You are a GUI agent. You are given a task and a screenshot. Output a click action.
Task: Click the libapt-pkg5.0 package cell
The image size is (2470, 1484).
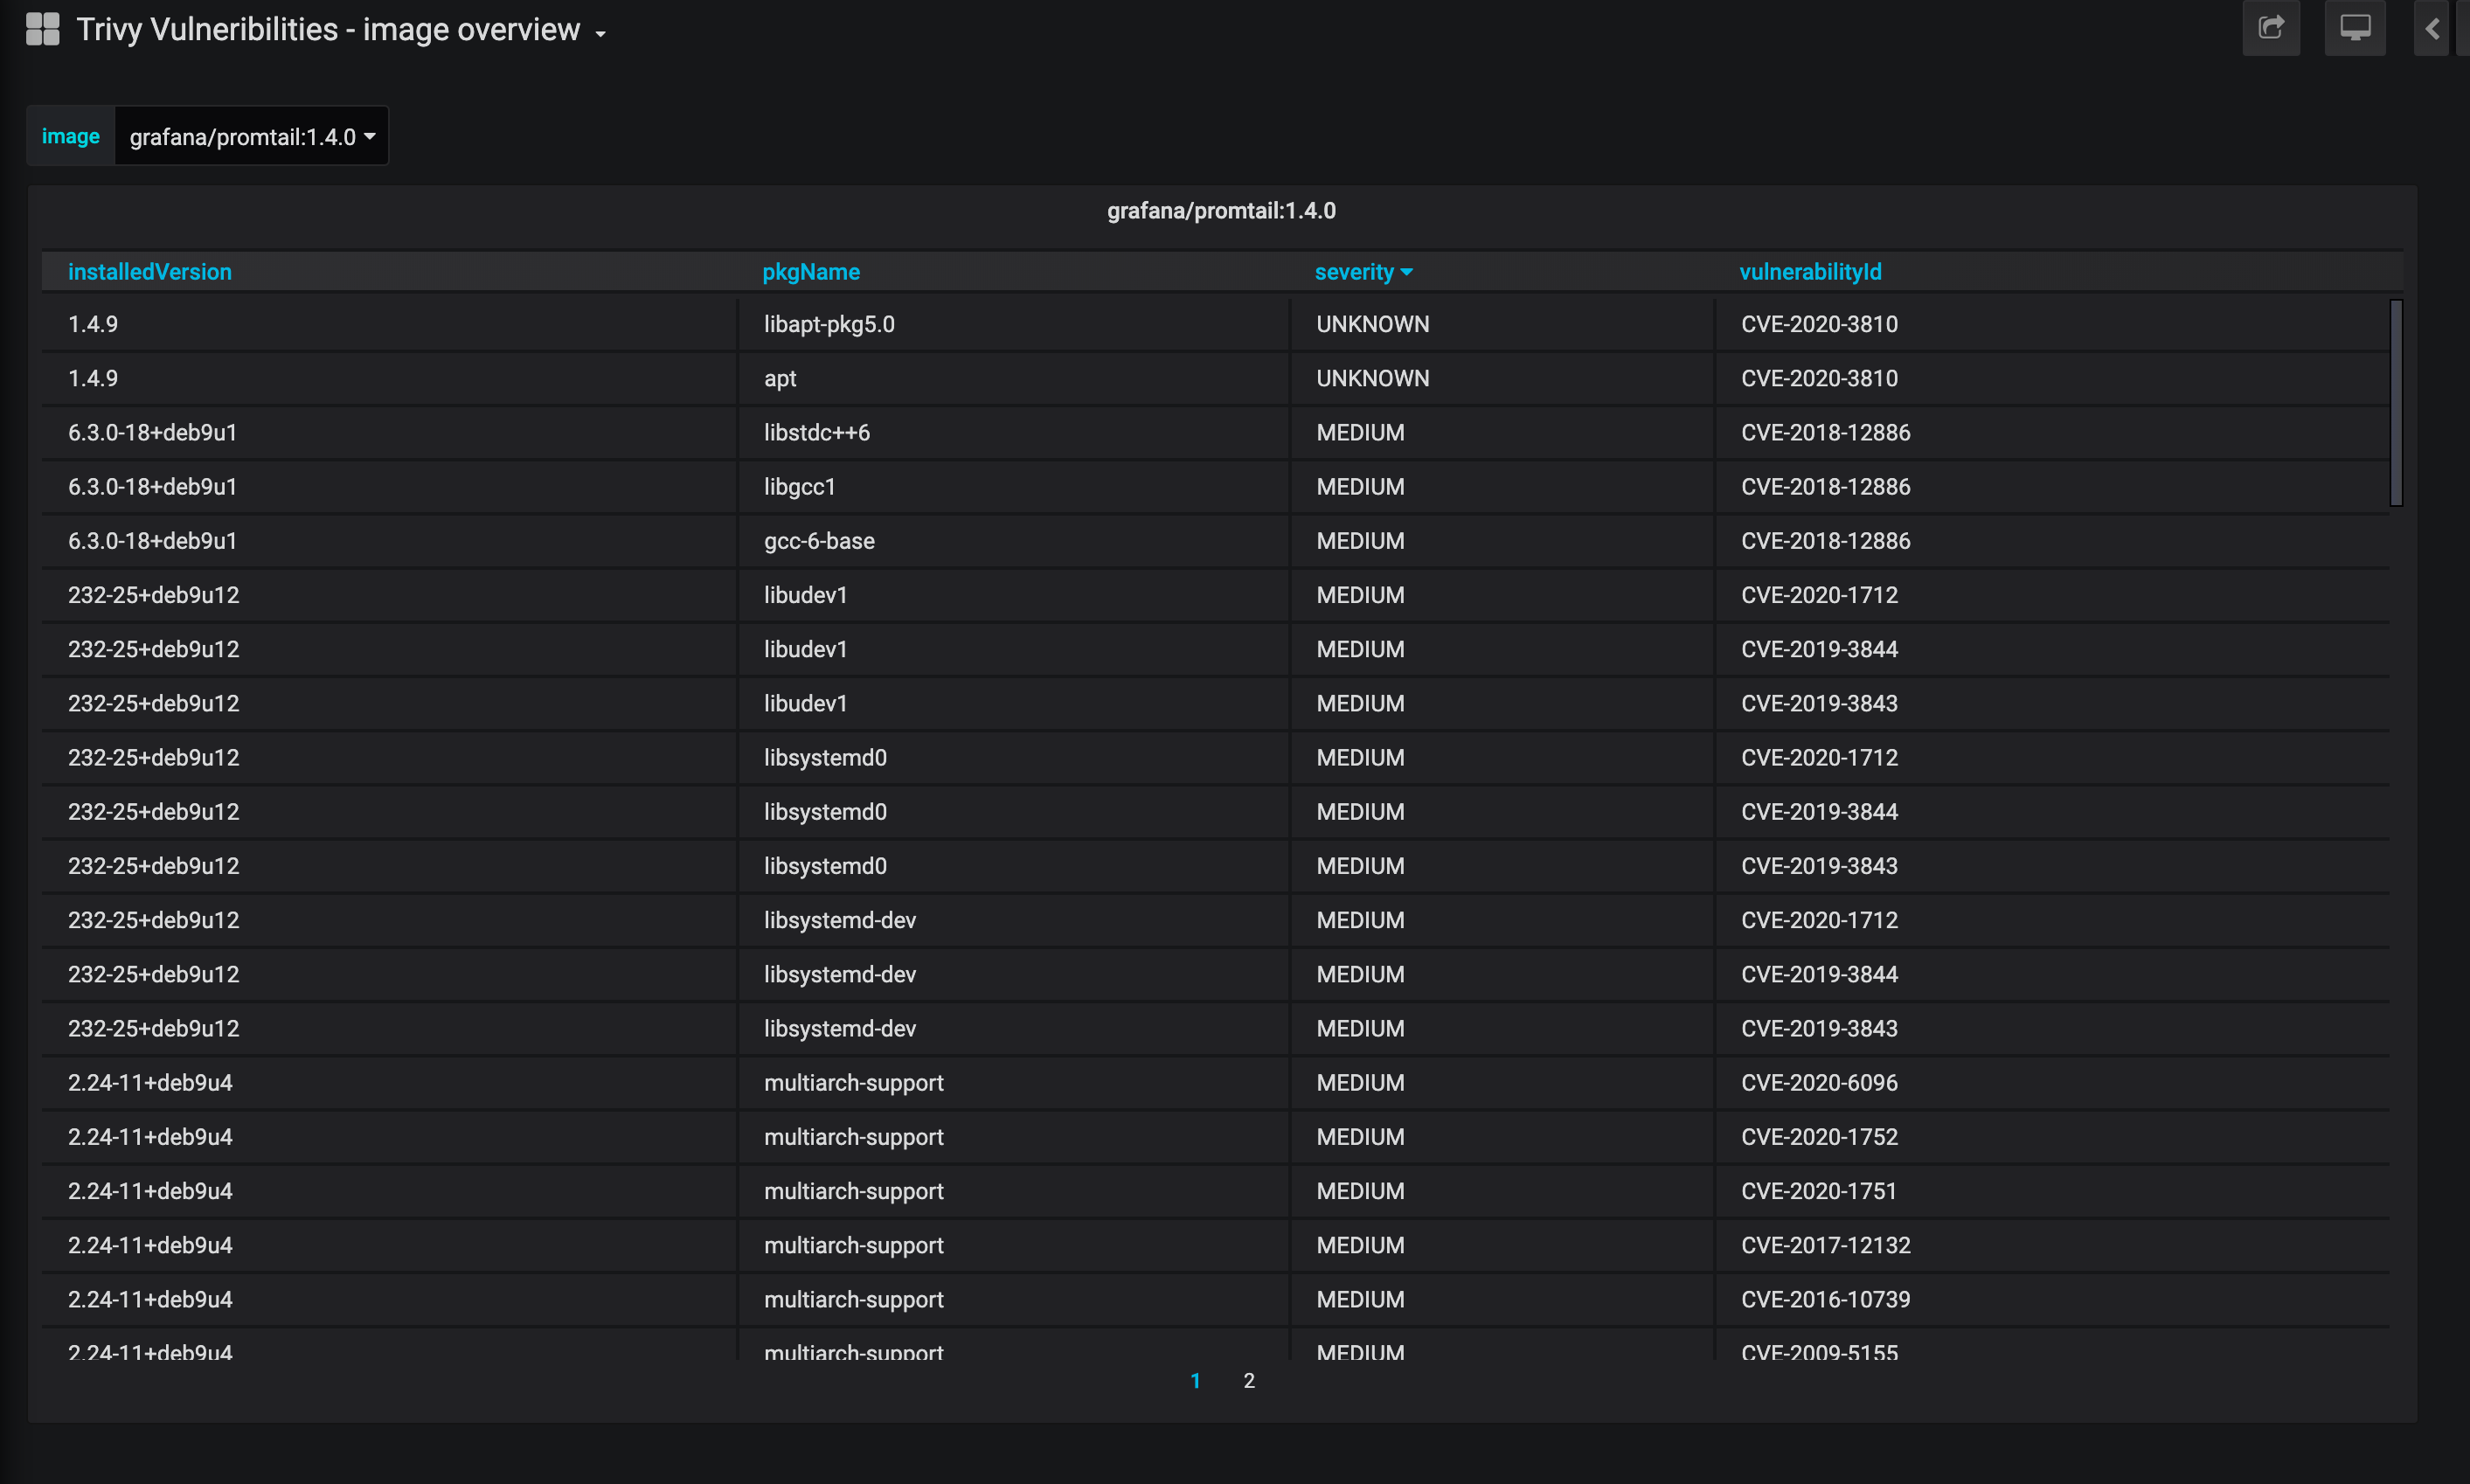coord(829,324)
